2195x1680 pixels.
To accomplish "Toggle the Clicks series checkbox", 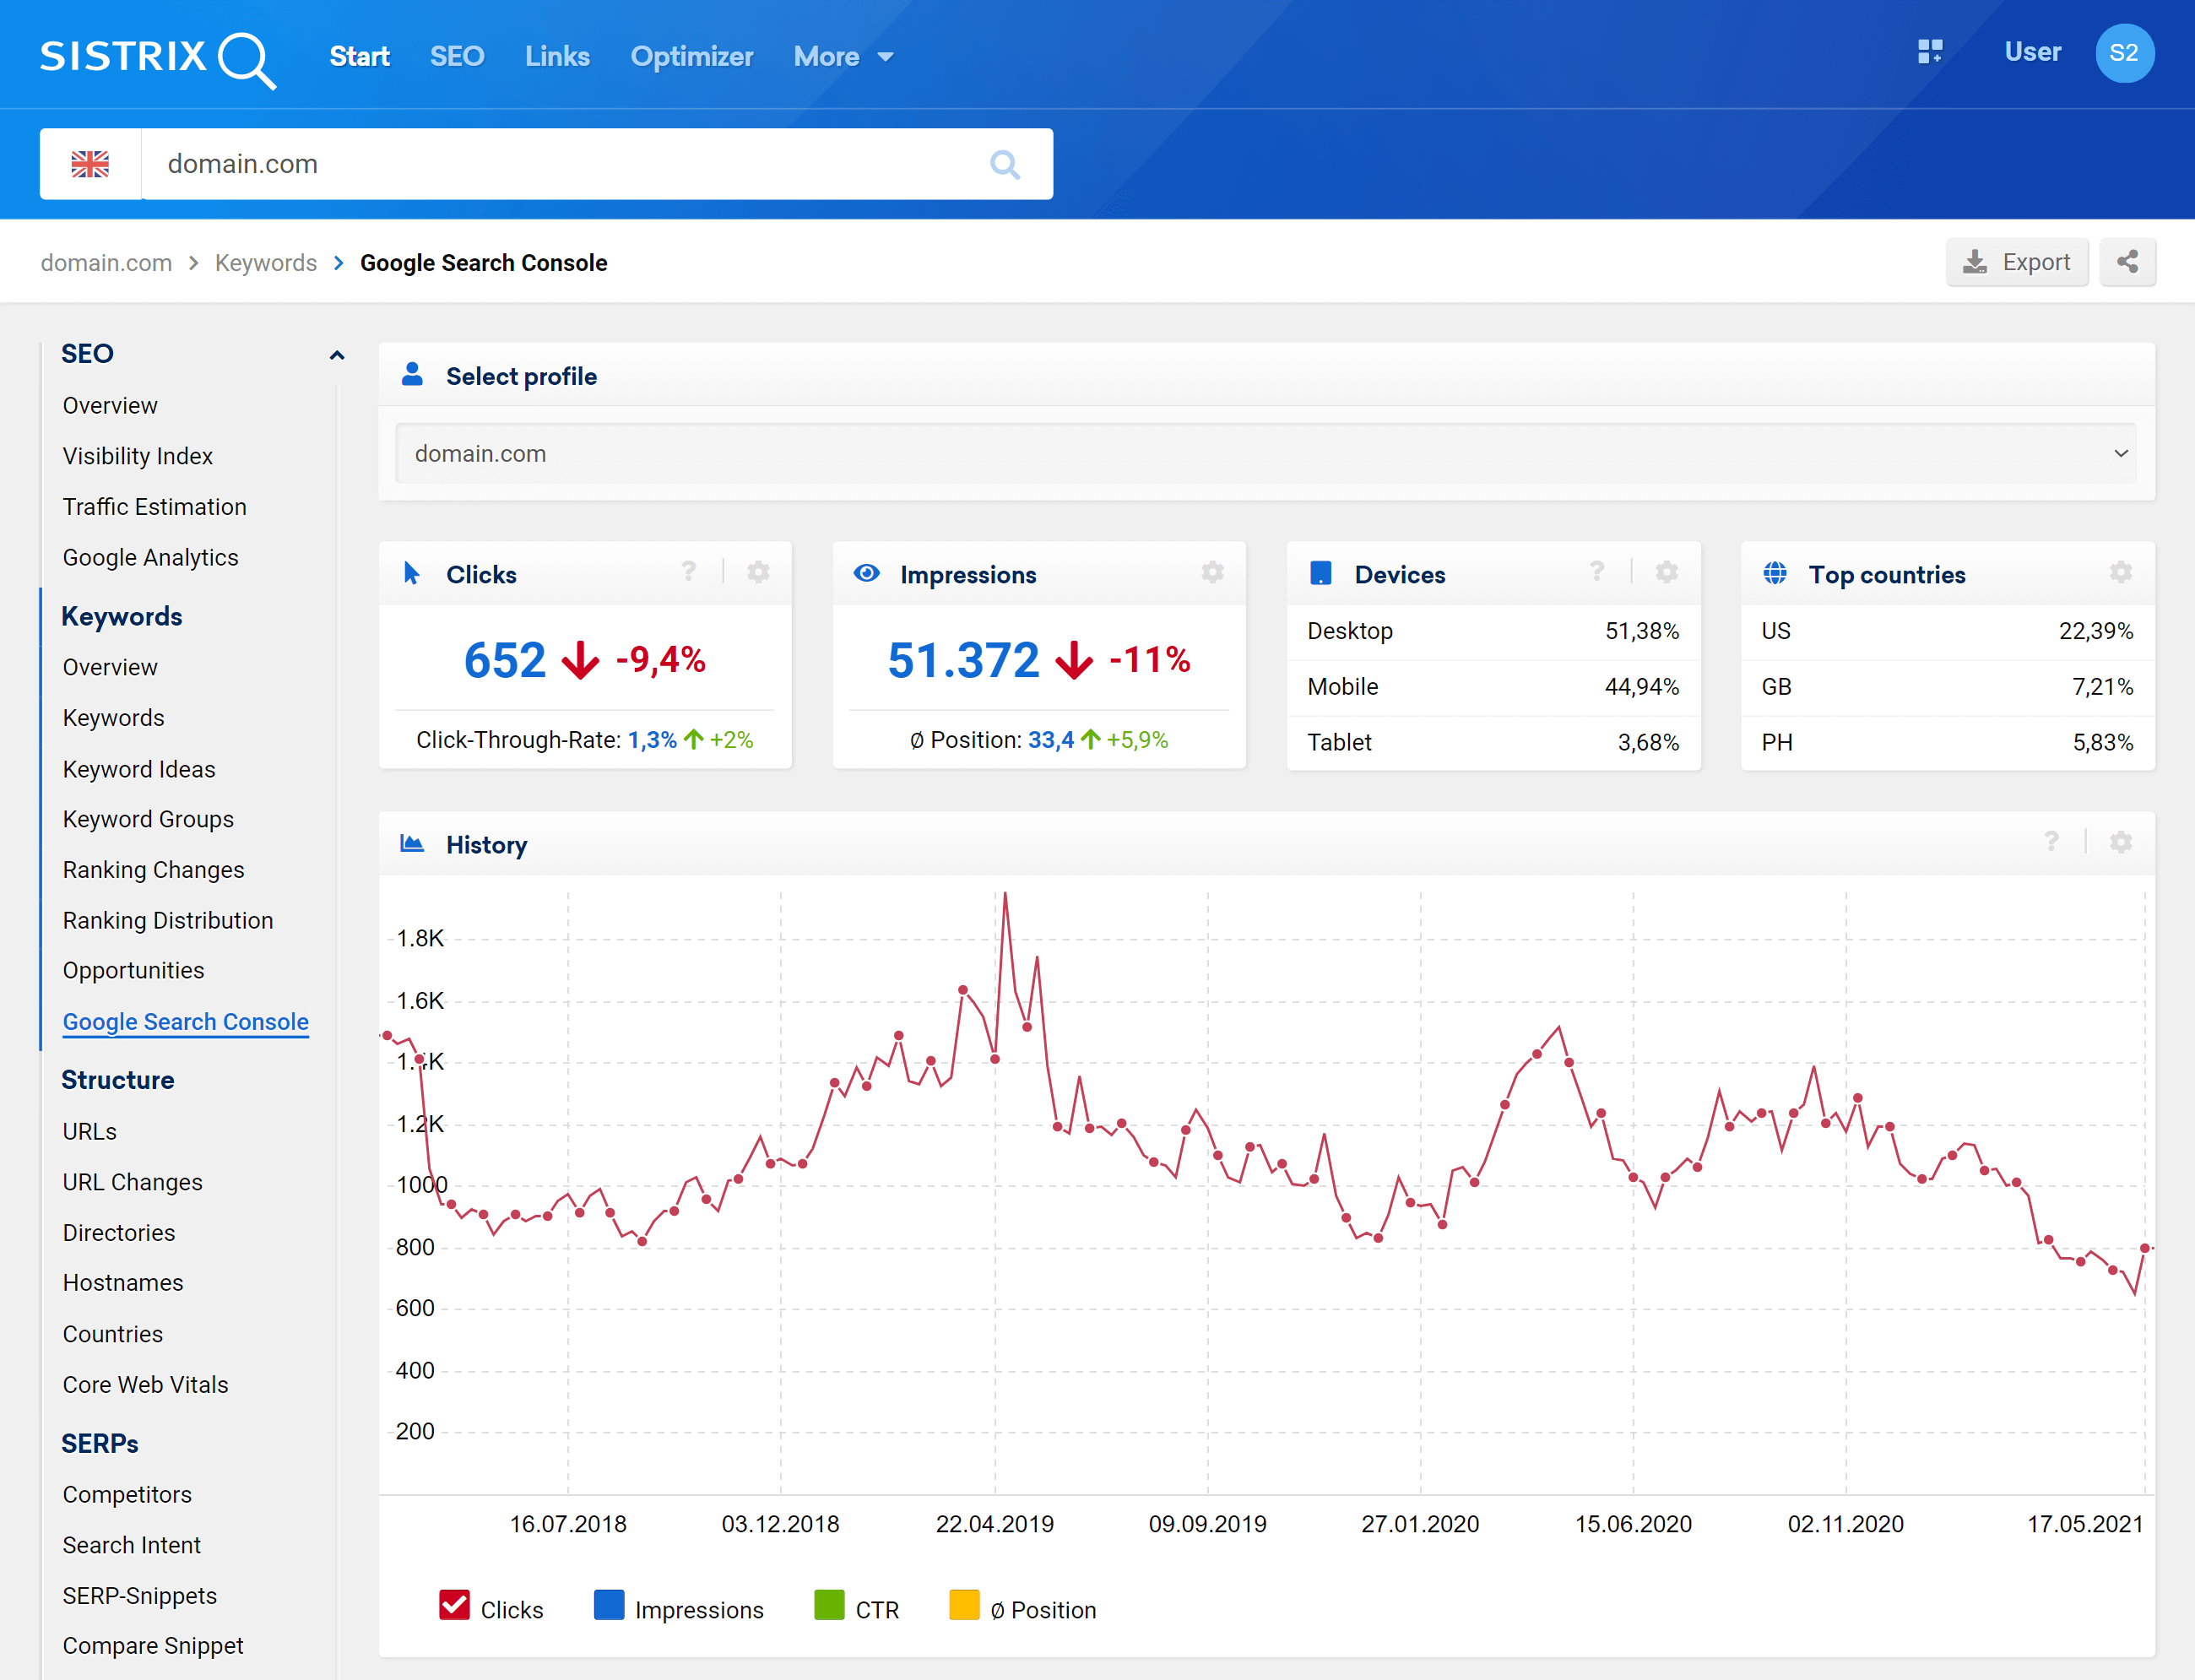I will [x=455, y=1605].
